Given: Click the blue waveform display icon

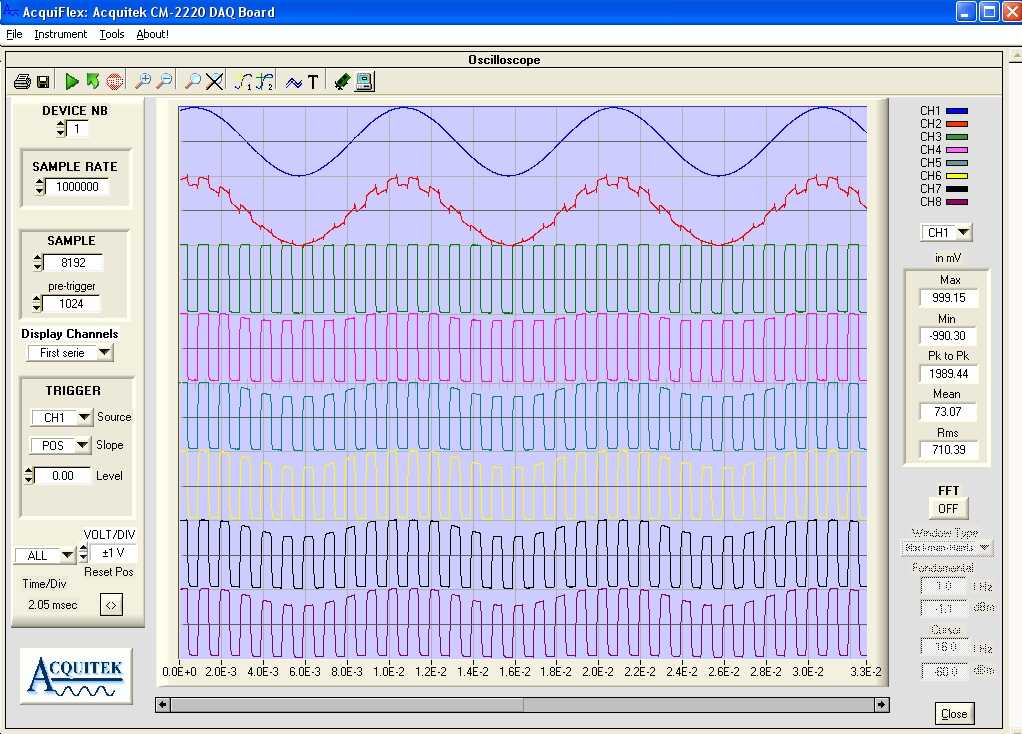Looking at the screenshot, I should point(294,82).
